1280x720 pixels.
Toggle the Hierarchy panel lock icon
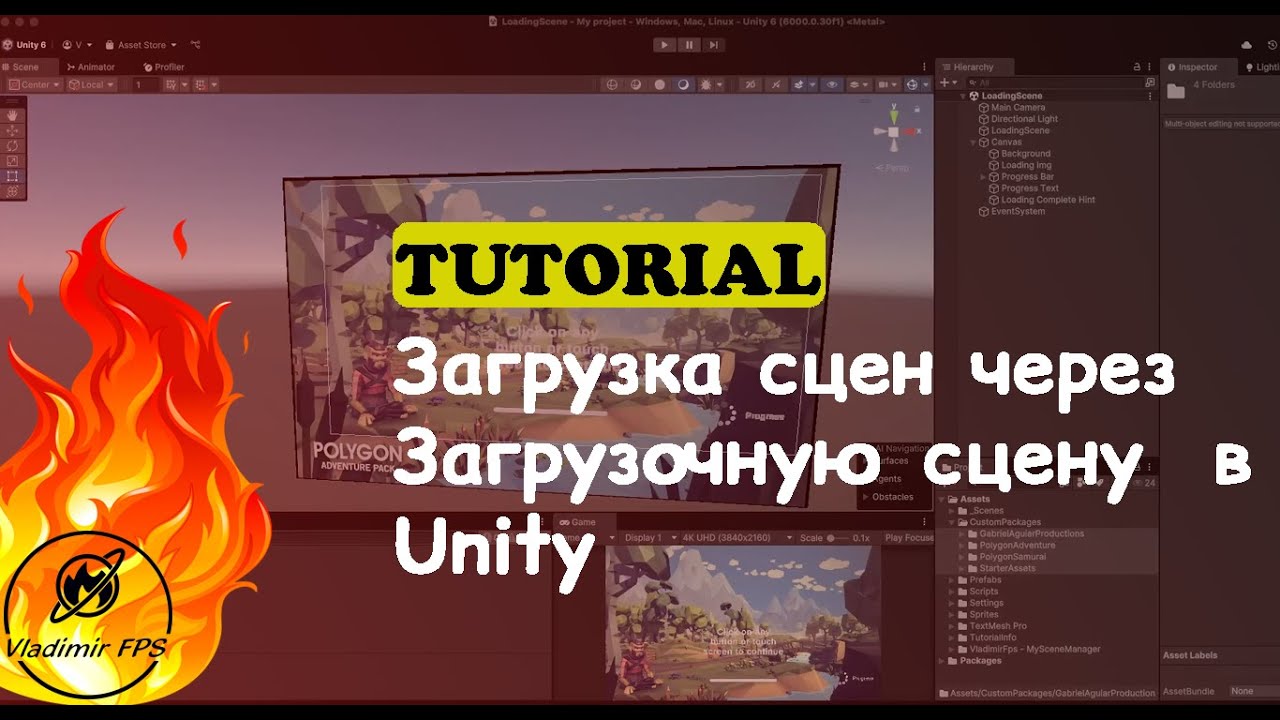(x=1136, y=67)
